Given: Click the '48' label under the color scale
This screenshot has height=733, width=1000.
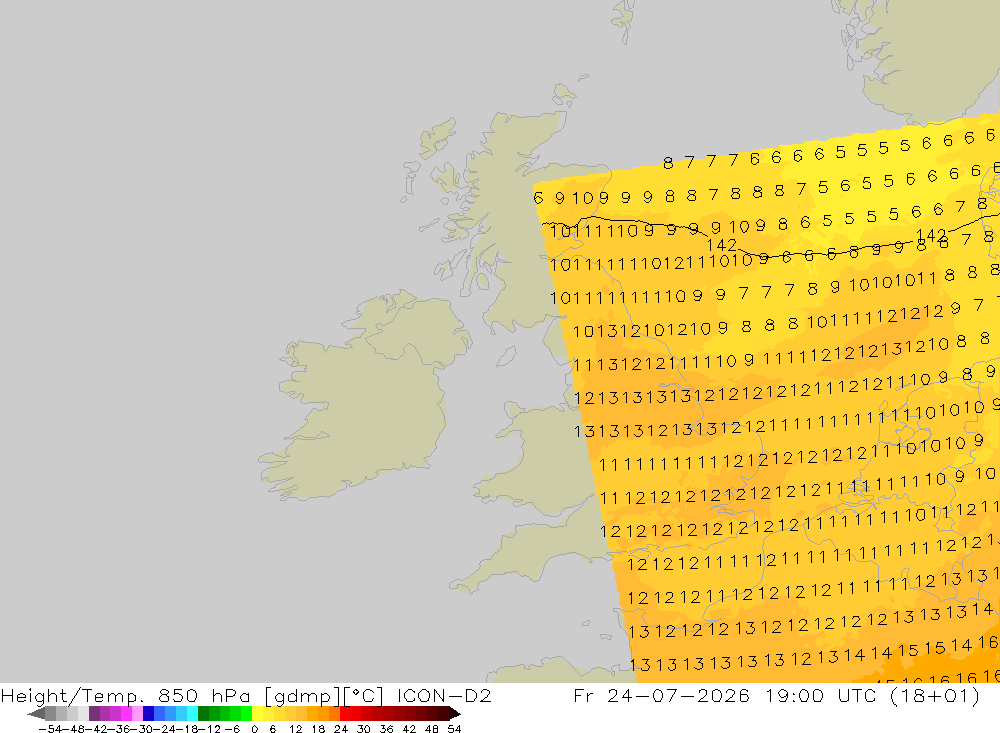Looking at the screenshot, I should point(431,729).
